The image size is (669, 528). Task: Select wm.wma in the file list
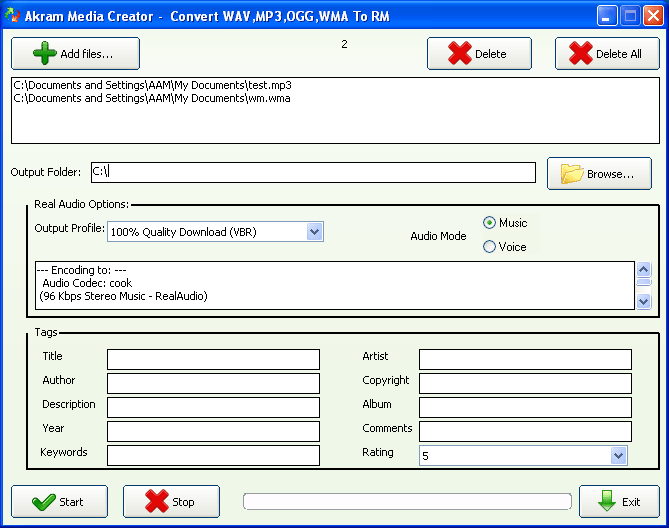pyautogui.click(x=152, y=98)
